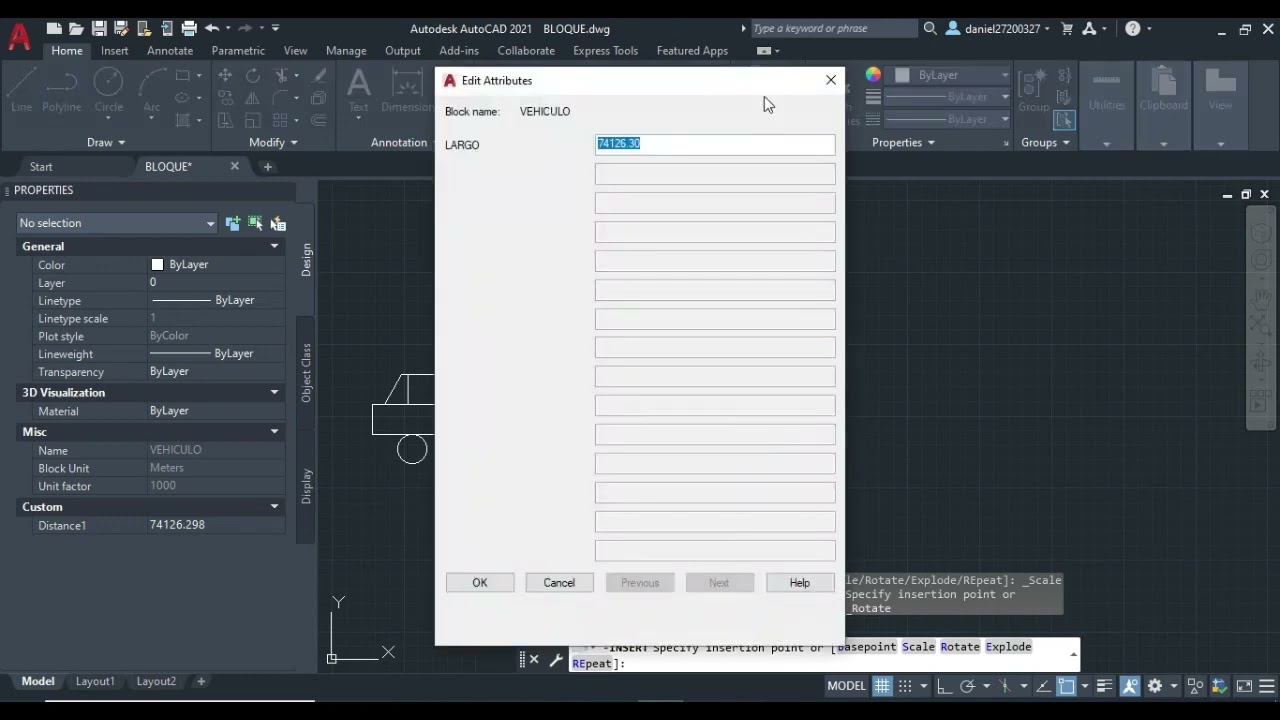Open the AutoCAD application menu logo

(19, 37)
